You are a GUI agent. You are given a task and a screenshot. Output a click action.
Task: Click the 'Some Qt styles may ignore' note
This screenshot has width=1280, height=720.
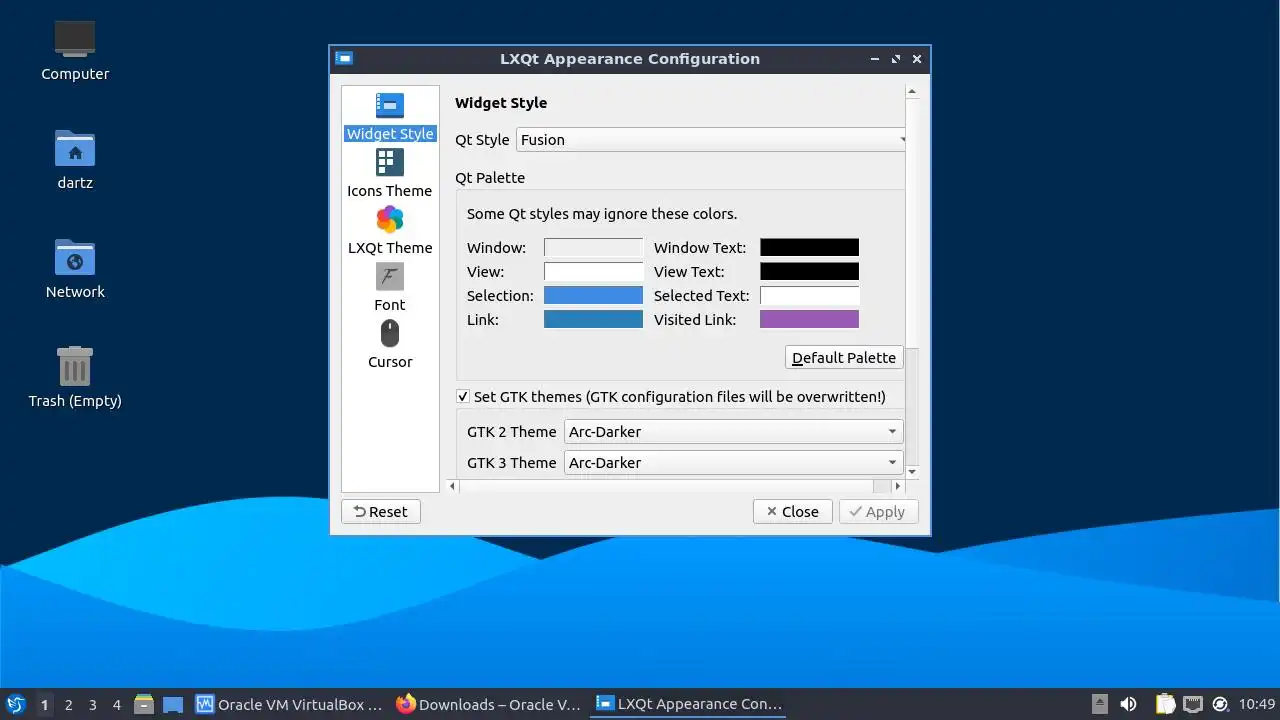(602, 214)
